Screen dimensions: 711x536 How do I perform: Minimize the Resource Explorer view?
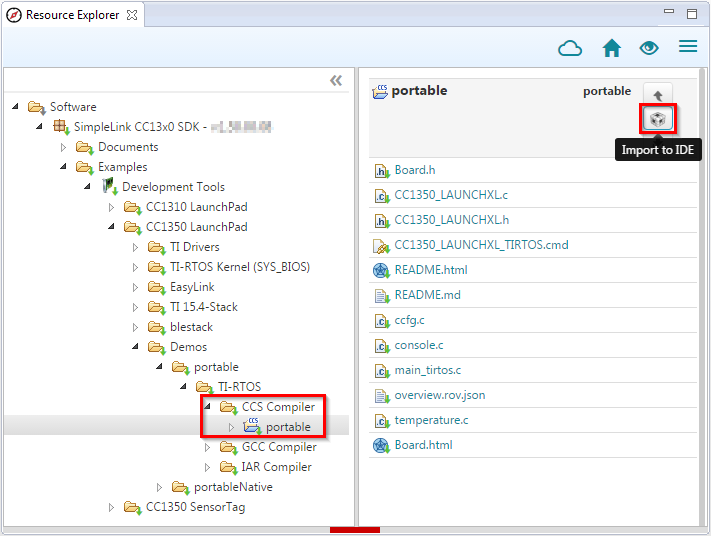point(669,11)
